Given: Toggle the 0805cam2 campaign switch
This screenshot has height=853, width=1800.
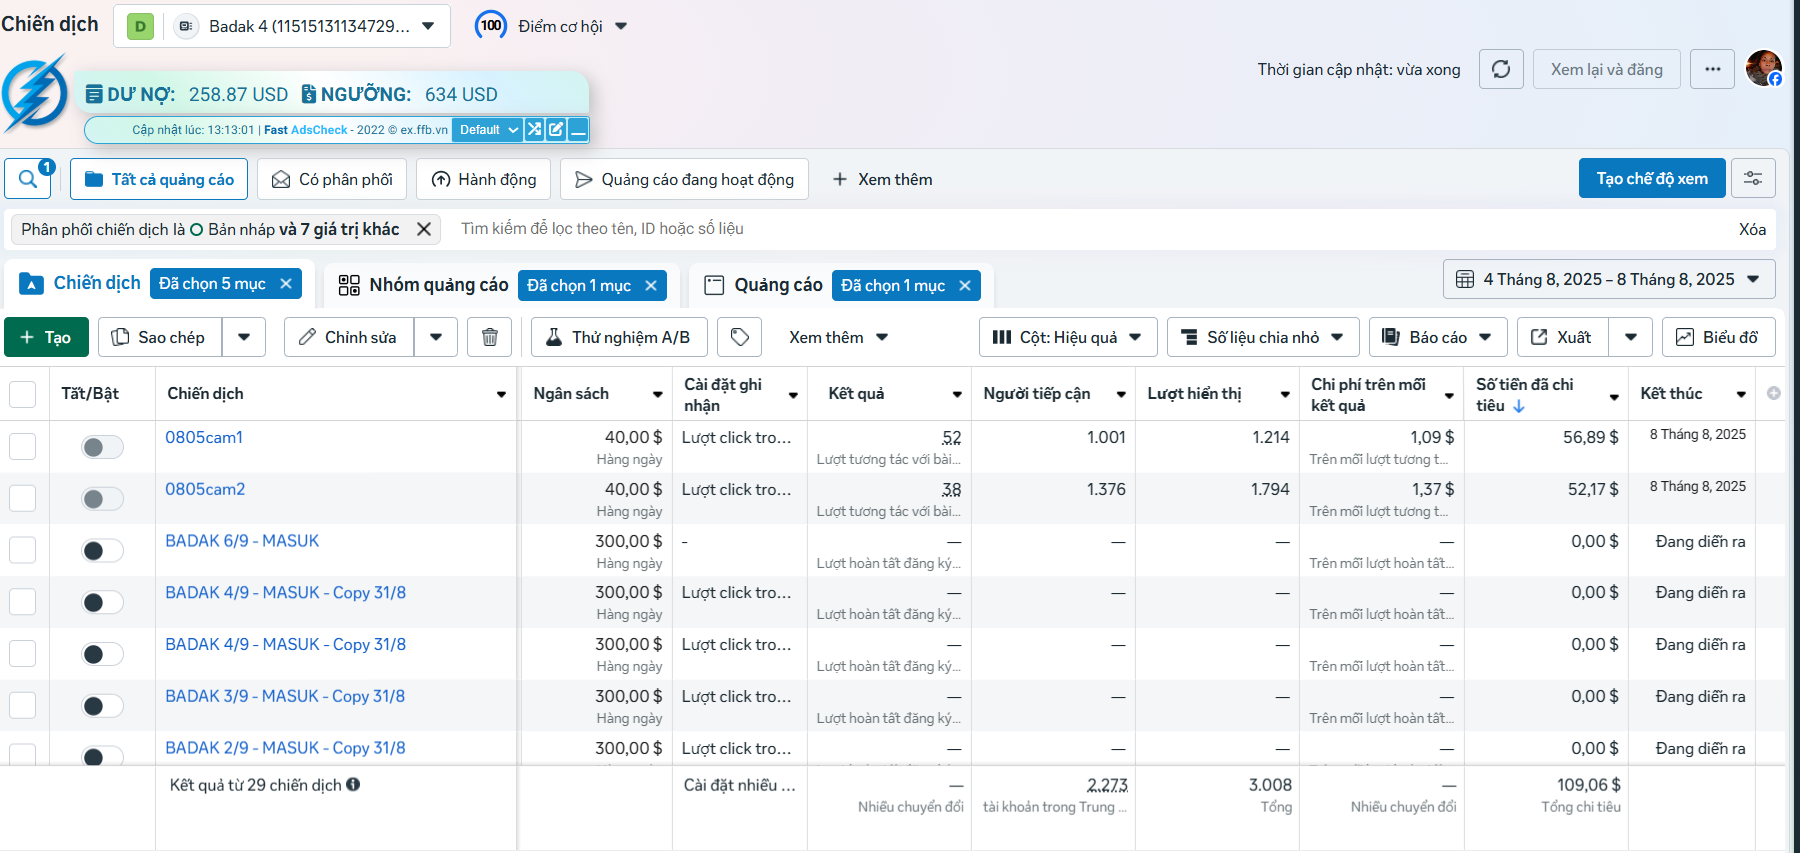Looking at the screenshot, I should (x=102, y=499).
